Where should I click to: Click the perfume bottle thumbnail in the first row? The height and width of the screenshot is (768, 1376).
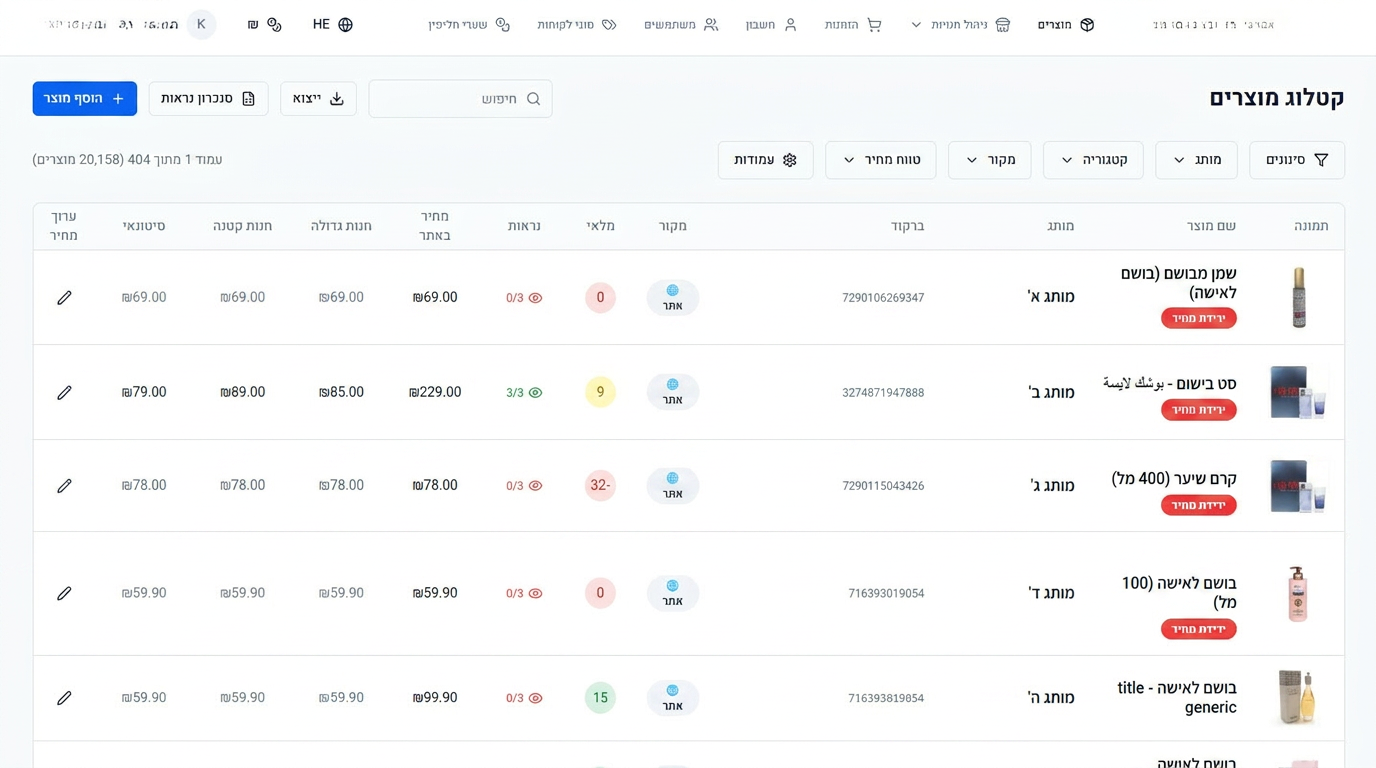(1298, 297)
